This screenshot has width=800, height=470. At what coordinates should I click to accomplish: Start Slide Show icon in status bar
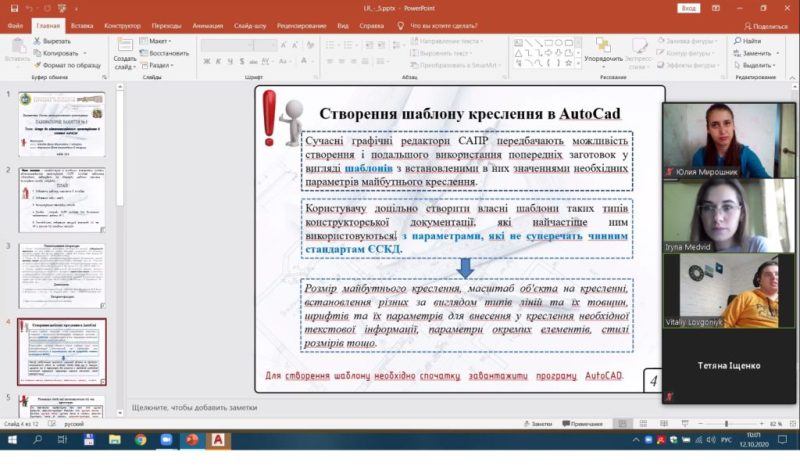pos(685,424)
